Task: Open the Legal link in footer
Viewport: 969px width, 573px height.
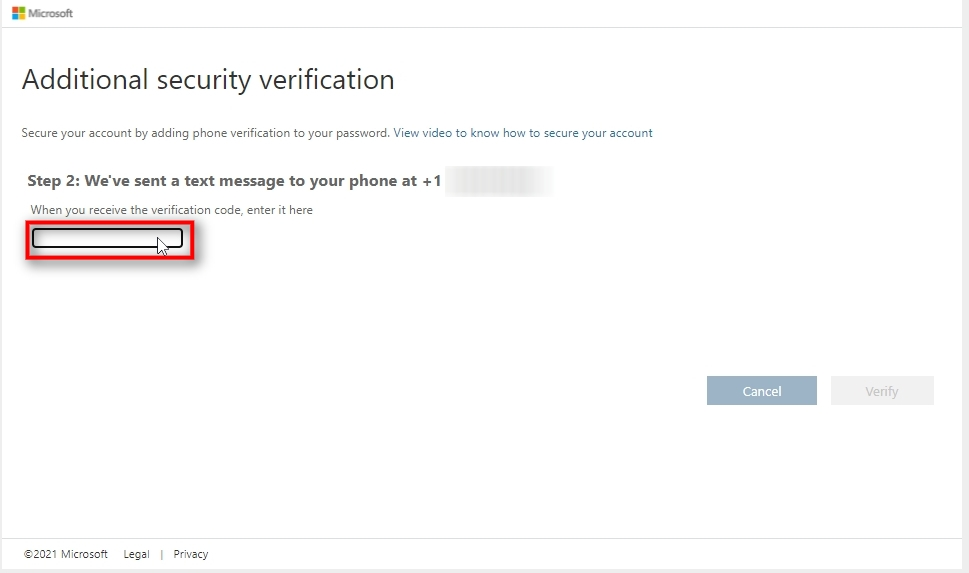Action: click(x=136, y=554)
